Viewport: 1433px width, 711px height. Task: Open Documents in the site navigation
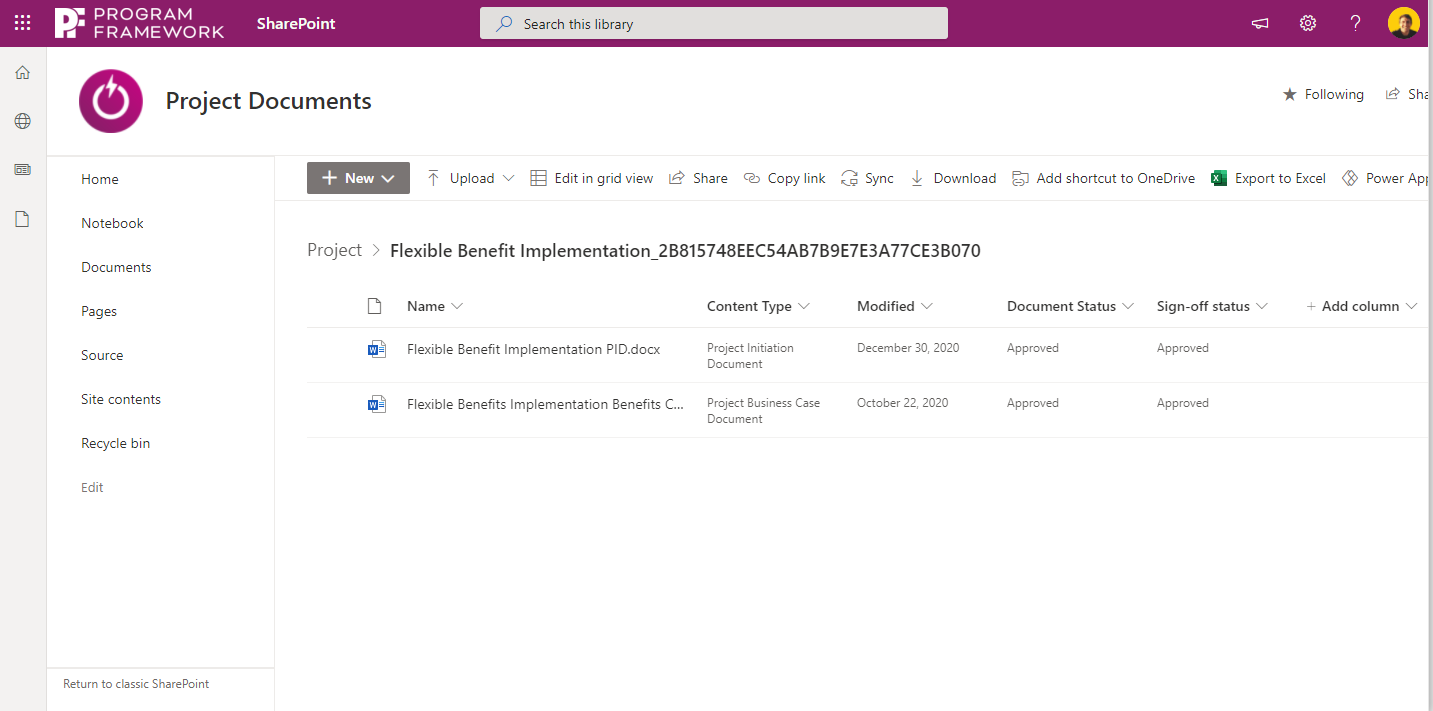pos(116,267)
